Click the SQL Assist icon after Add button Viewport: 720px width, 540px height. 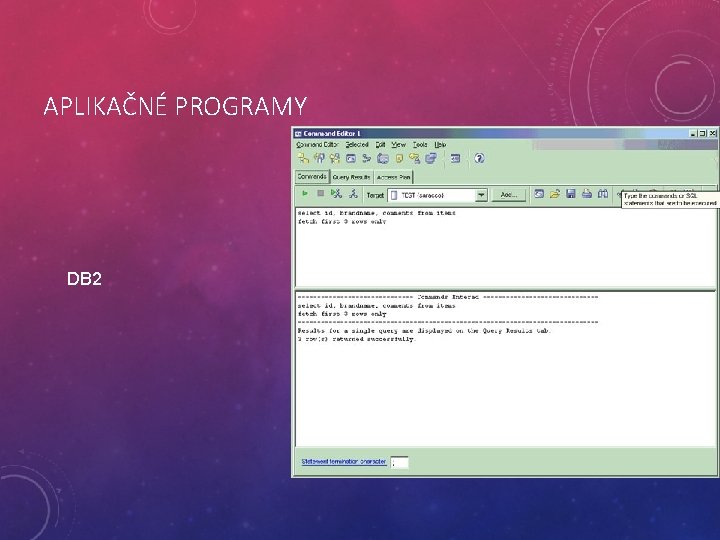click(x=539, y=194)
